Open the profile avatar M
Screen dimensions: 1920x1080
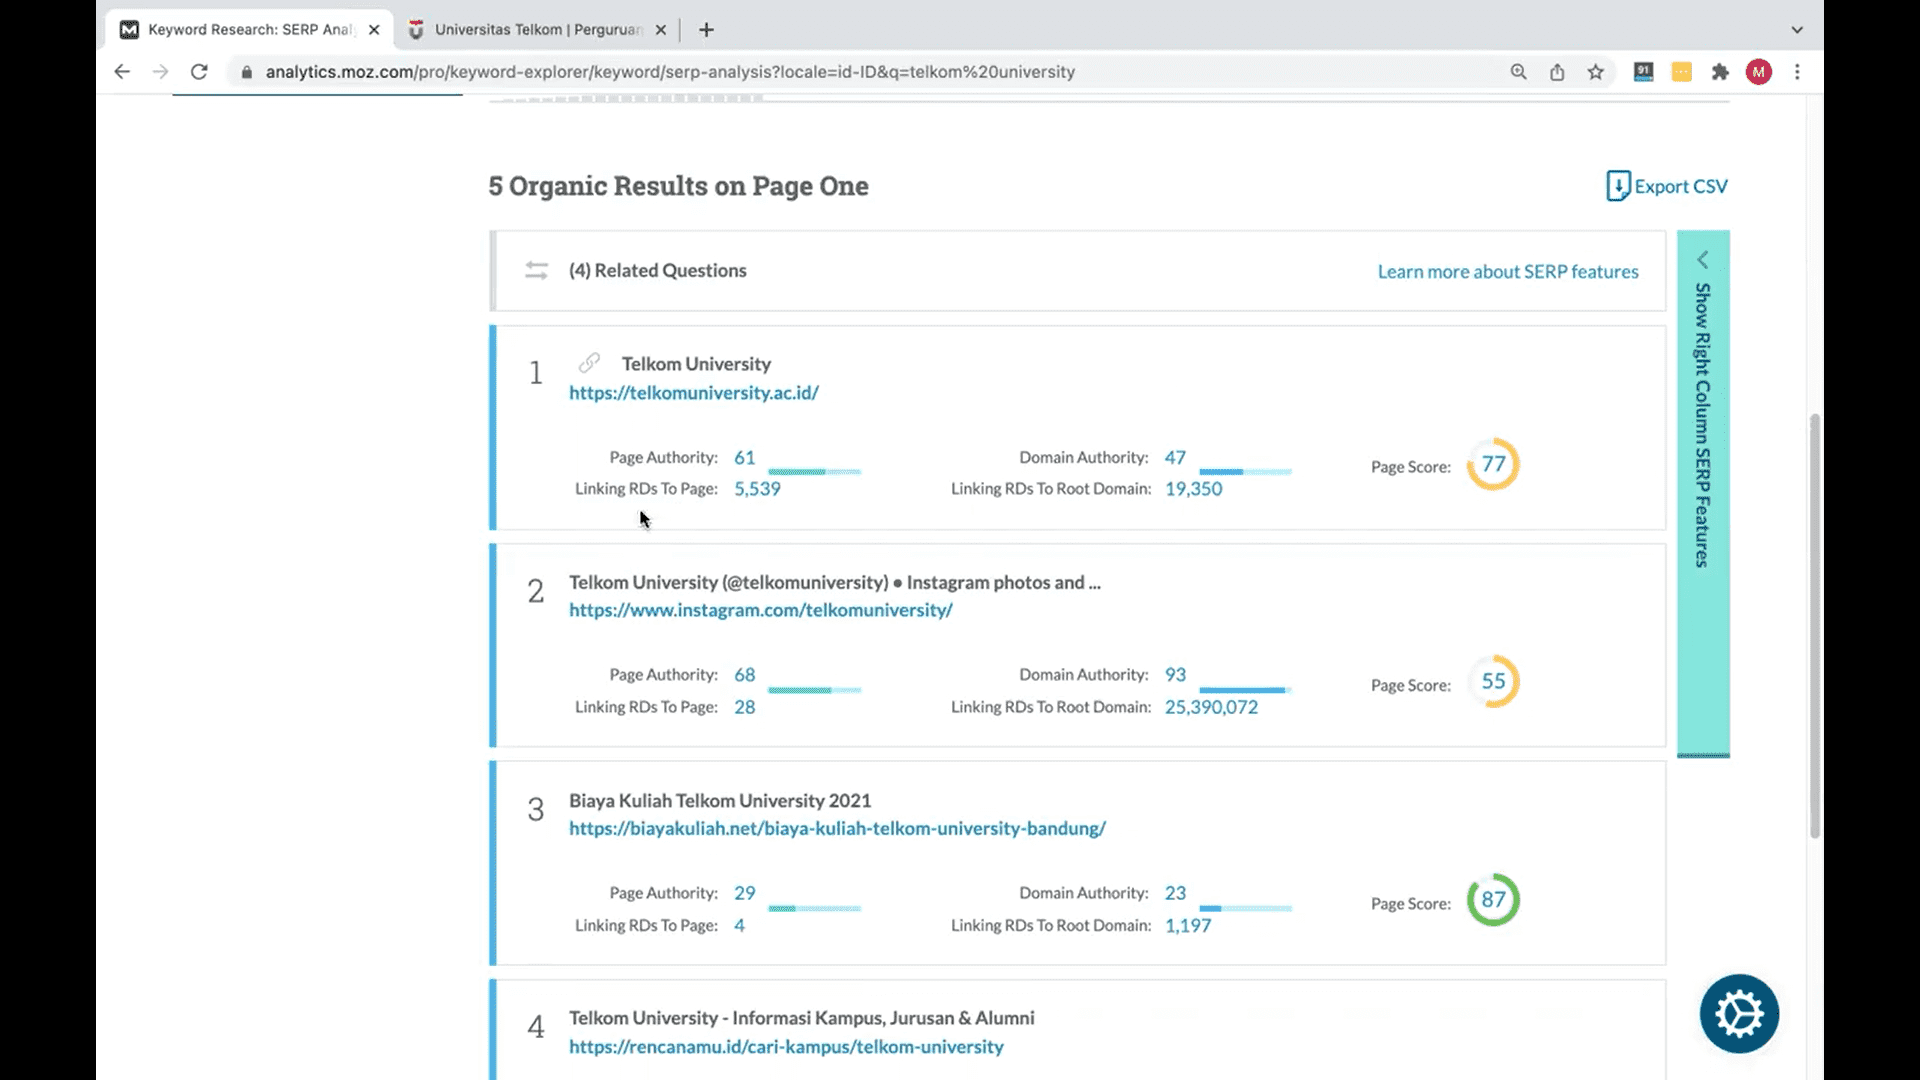tap(1759, 72)
